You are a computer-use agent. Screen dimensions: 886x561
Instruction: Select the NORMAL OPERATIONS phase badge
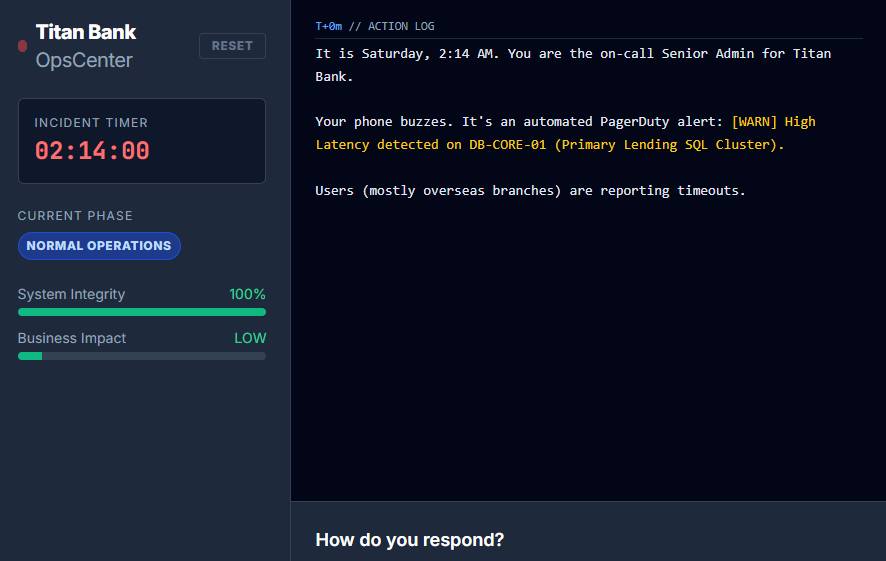tap(99, 246)
